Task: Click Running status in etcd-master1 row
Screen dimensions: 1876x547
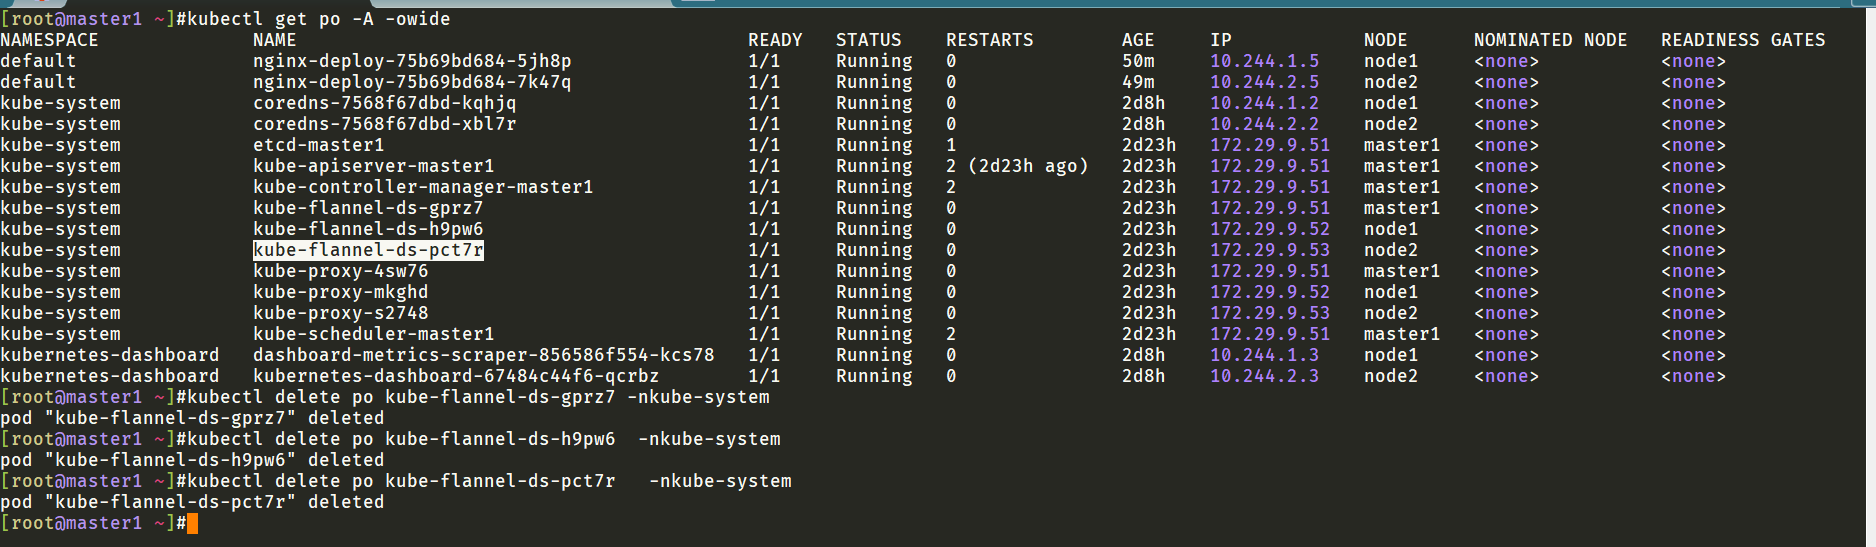Action: [874, 145]
